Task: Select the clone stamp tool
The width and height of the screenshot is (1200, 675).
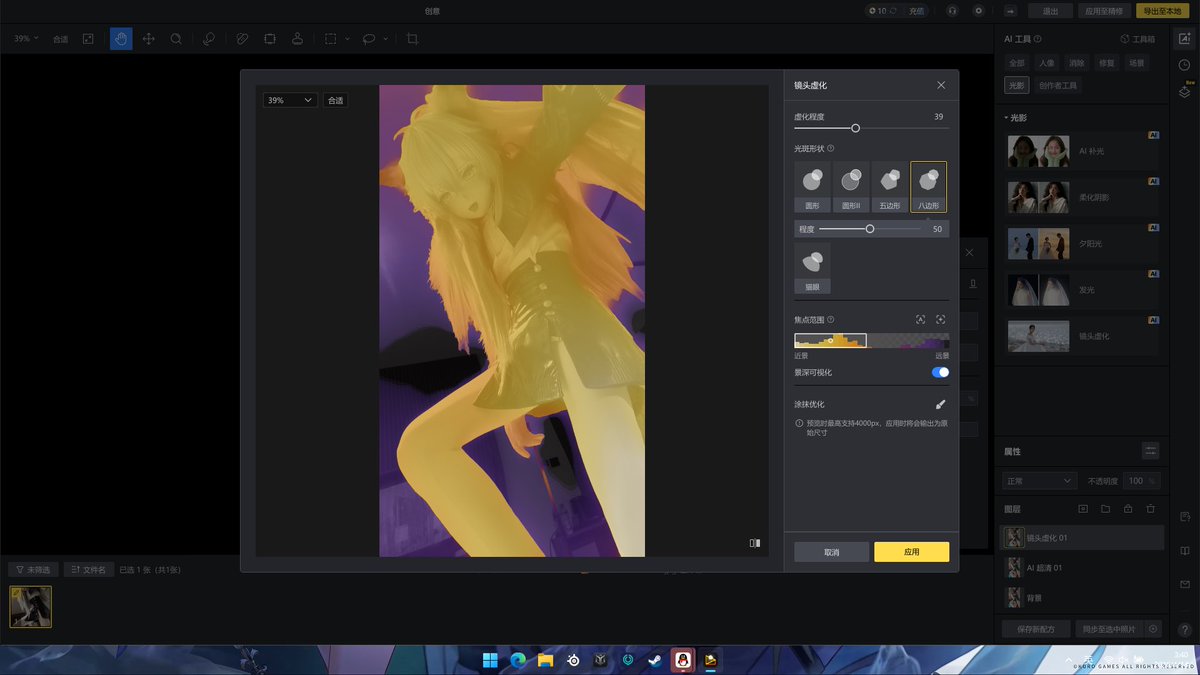Action: click(297, 39)
